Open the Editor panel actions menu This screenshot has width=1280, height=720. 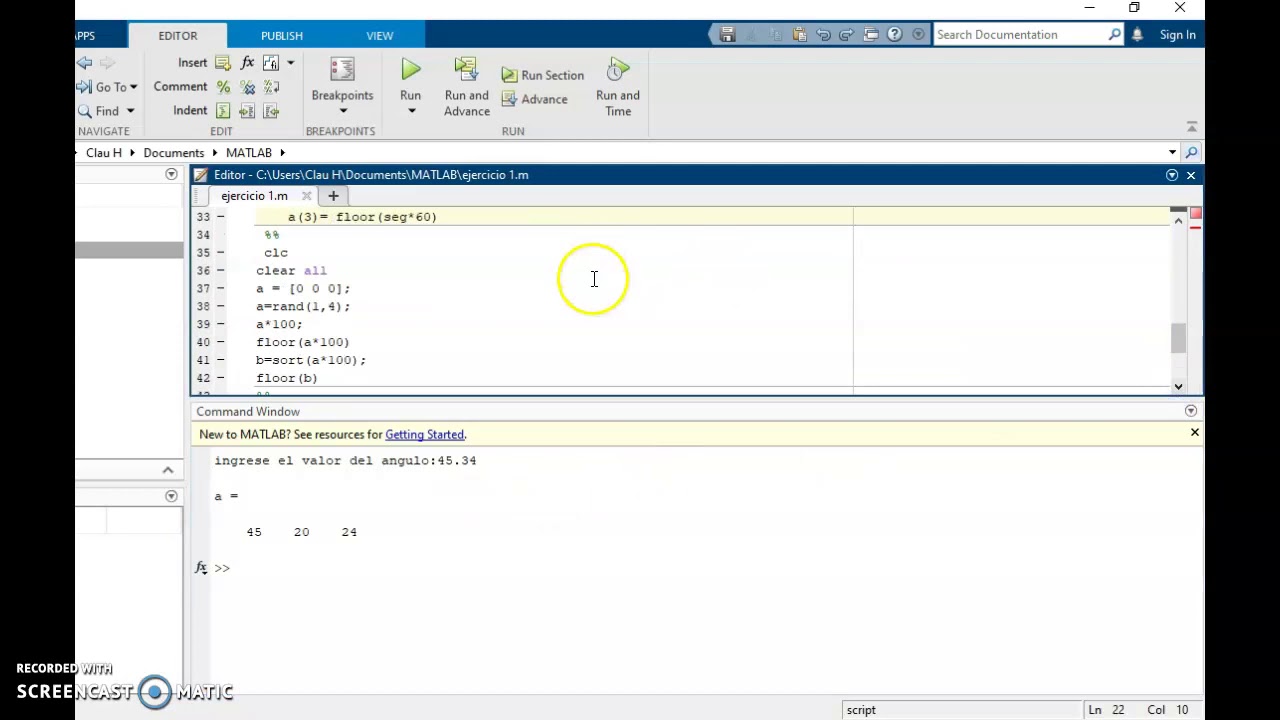(x=1172, y=175)
